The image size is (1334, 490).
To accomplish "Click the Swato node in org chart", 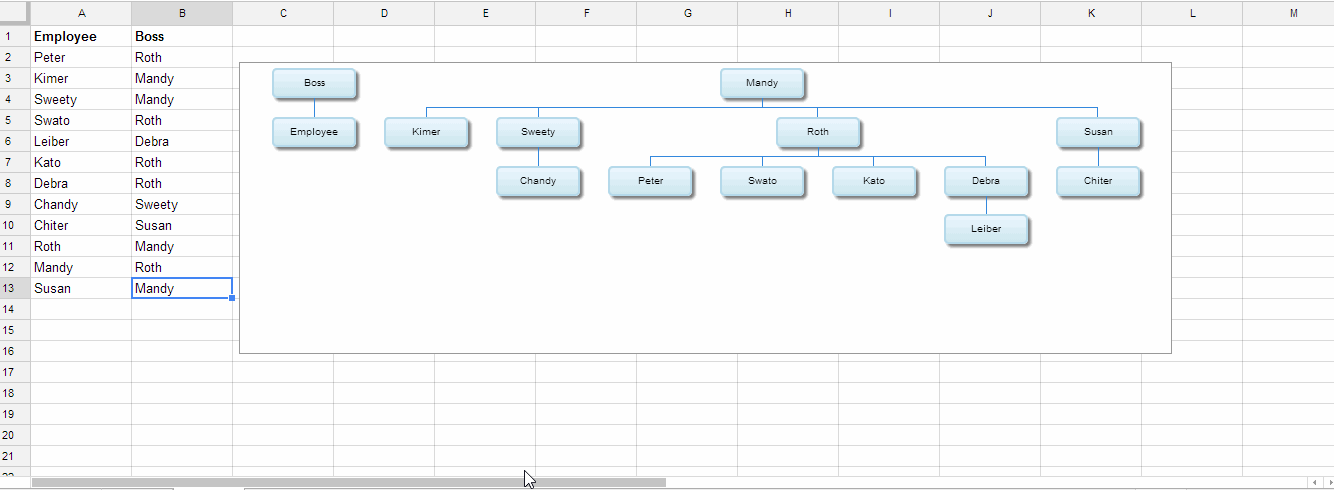I will (x=762, y=181).
